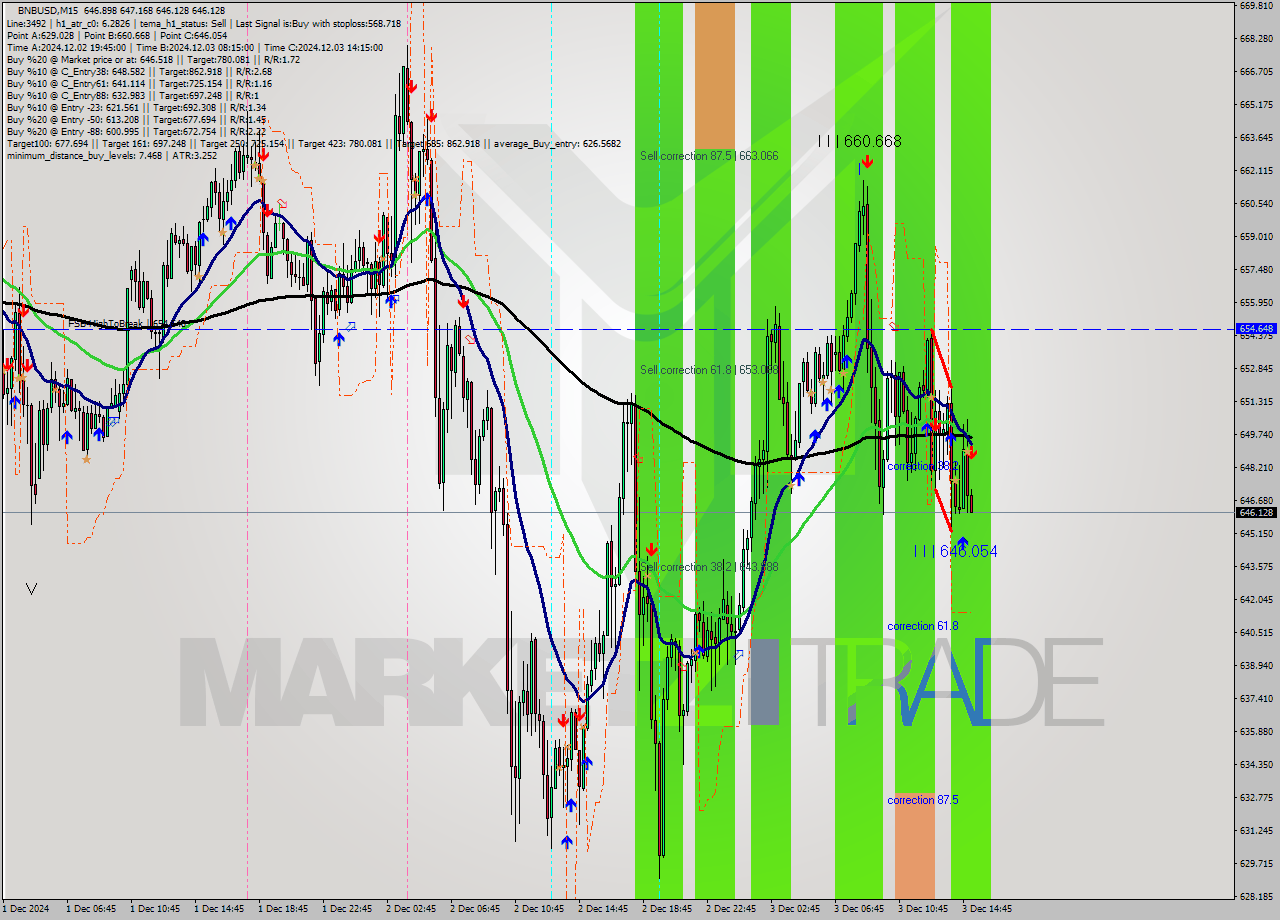Click the 'I I I 660.668' peak label
This screenshot has width=1280, height=920.
859,141
